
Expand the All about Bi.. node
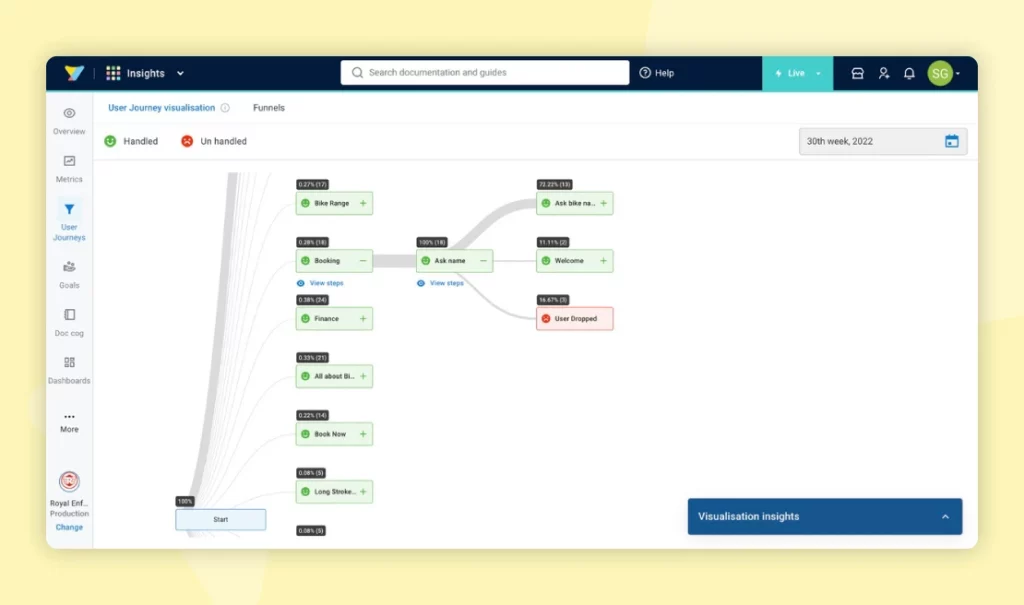[363, 376]
